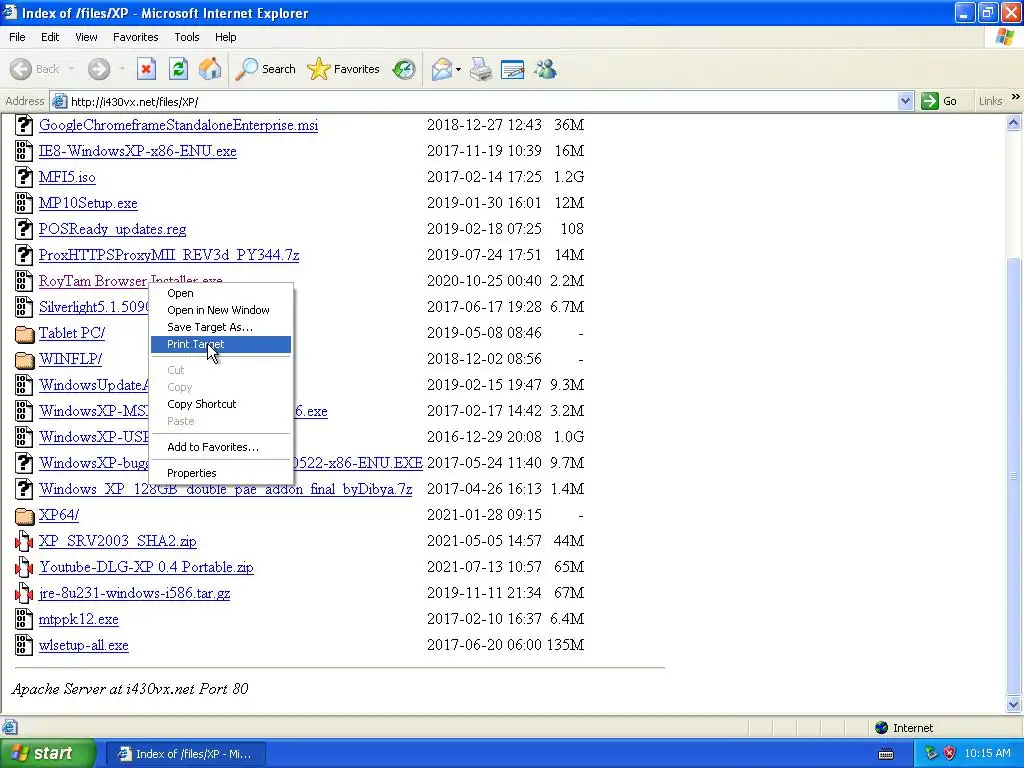Viewport: 1024px width, 768px height.
Task: Click the binary icon beside wlsetup-all.exe
Action: tap(24, 645)
